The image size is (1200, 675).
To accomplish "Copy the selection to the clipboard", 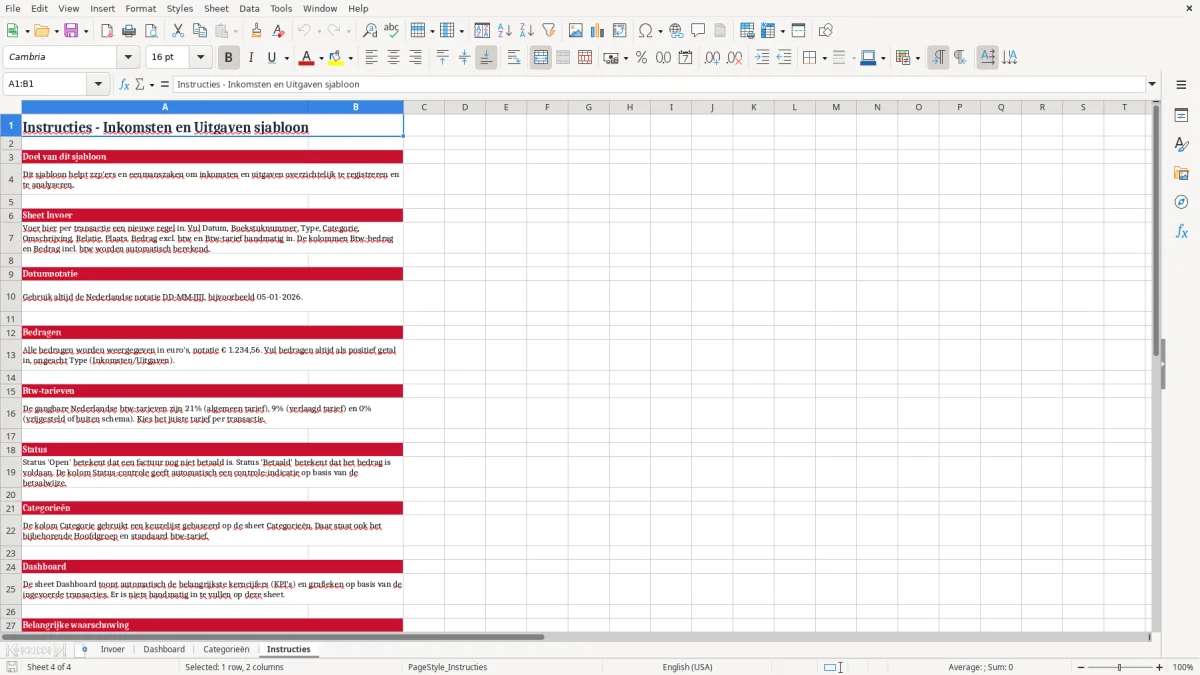I will pos(199,31).
